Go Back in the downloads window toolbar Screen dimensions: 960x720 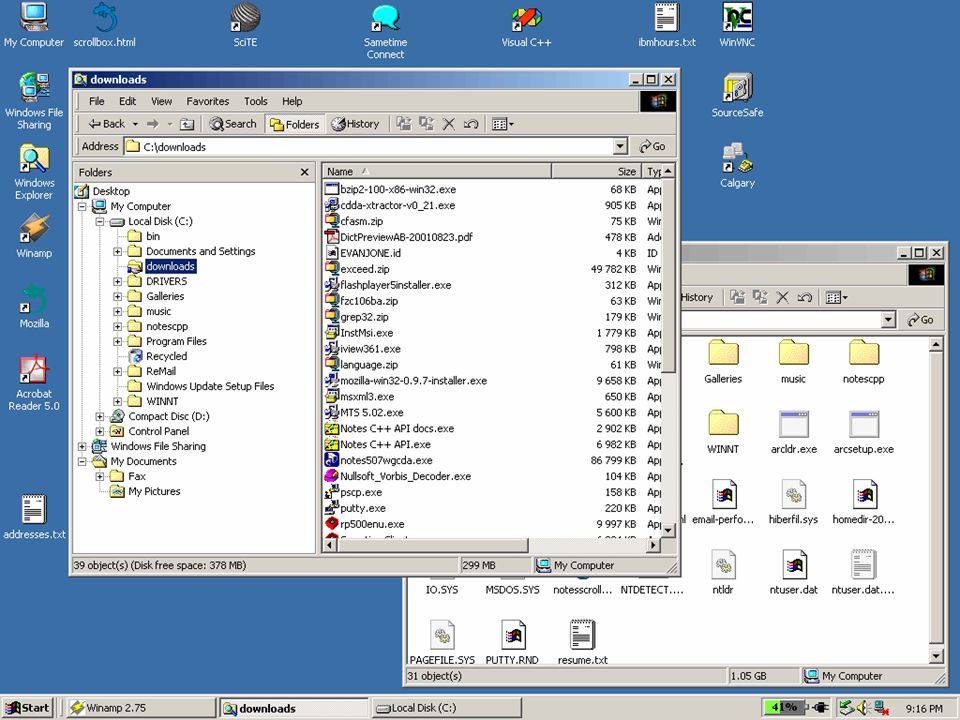(106, 124)
